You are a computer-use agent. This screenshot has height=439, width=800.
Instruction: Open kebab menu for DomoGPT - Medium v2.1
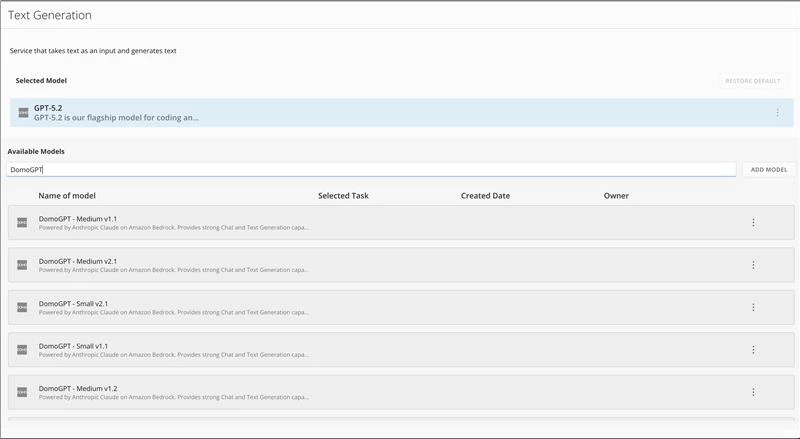(x=753, y=265)
